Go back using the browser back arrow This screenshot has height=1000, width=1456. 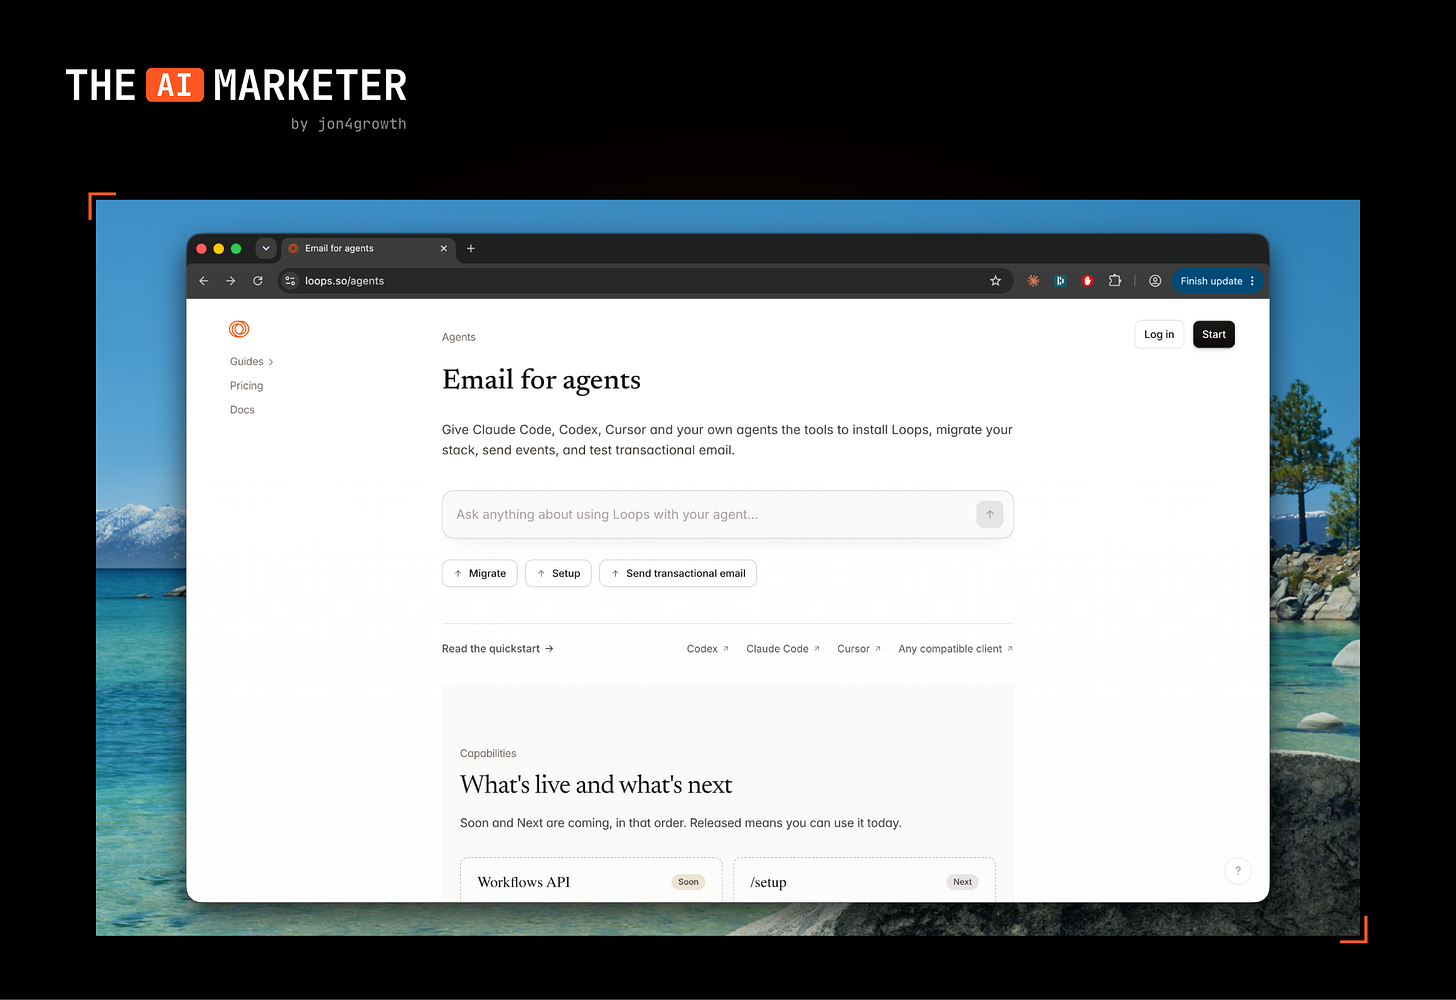(204, 281)
